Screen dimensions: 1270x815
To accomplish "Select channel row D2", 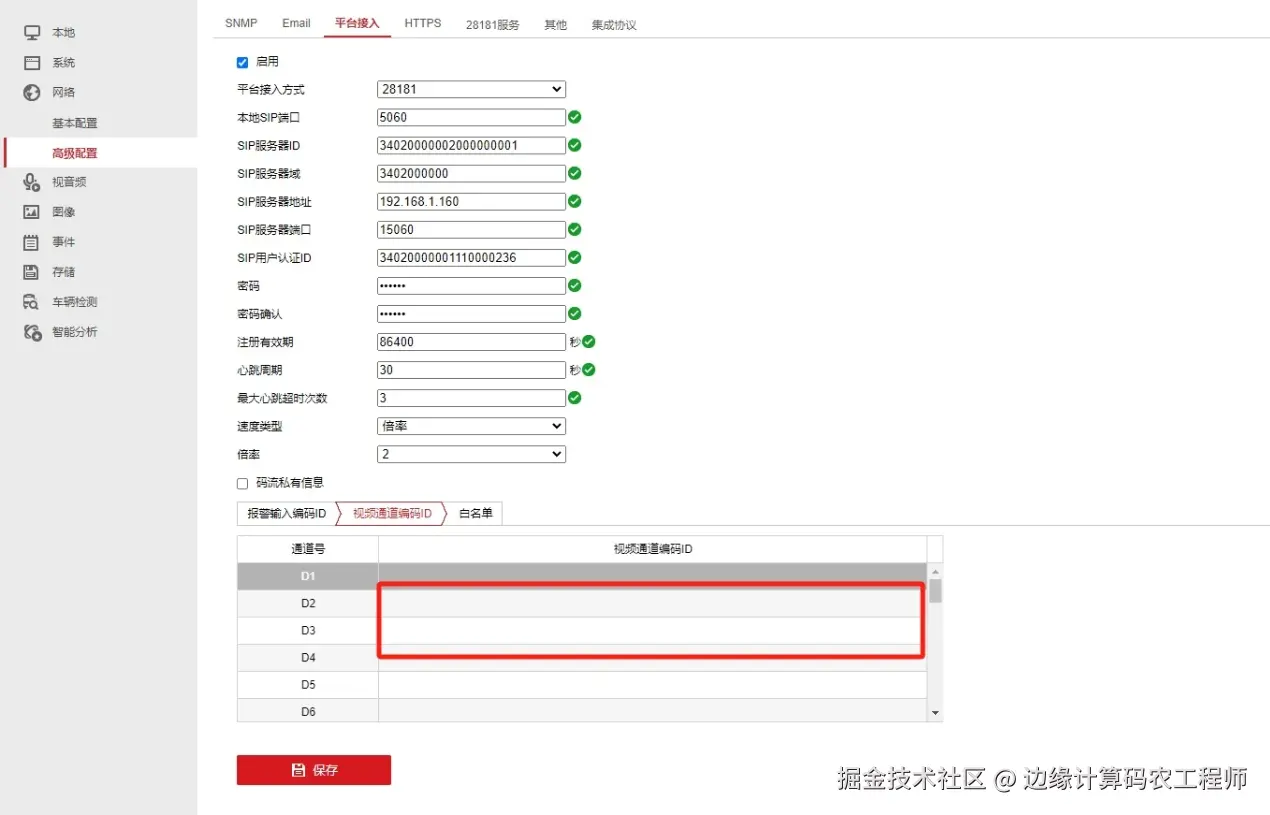I will (x=582, y=603).
